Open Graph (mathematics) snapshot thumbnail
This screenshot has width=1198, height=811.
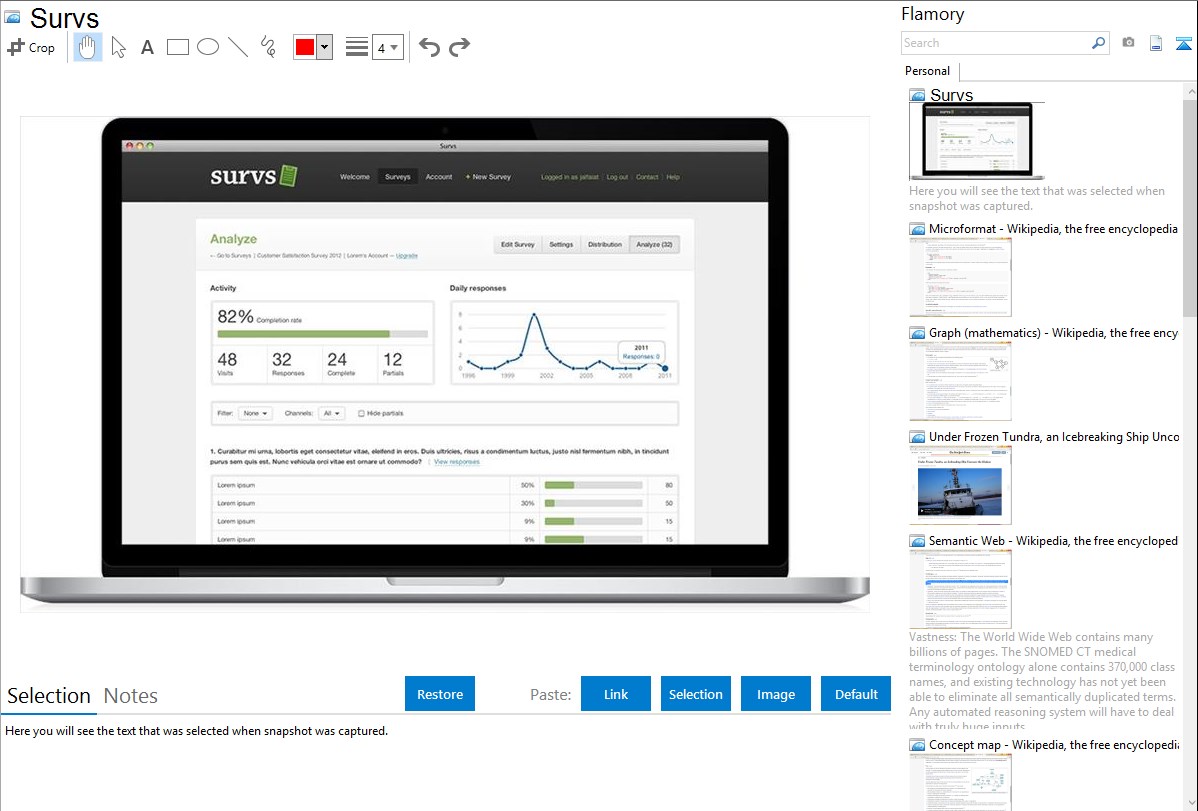click(x=960, y=381)
